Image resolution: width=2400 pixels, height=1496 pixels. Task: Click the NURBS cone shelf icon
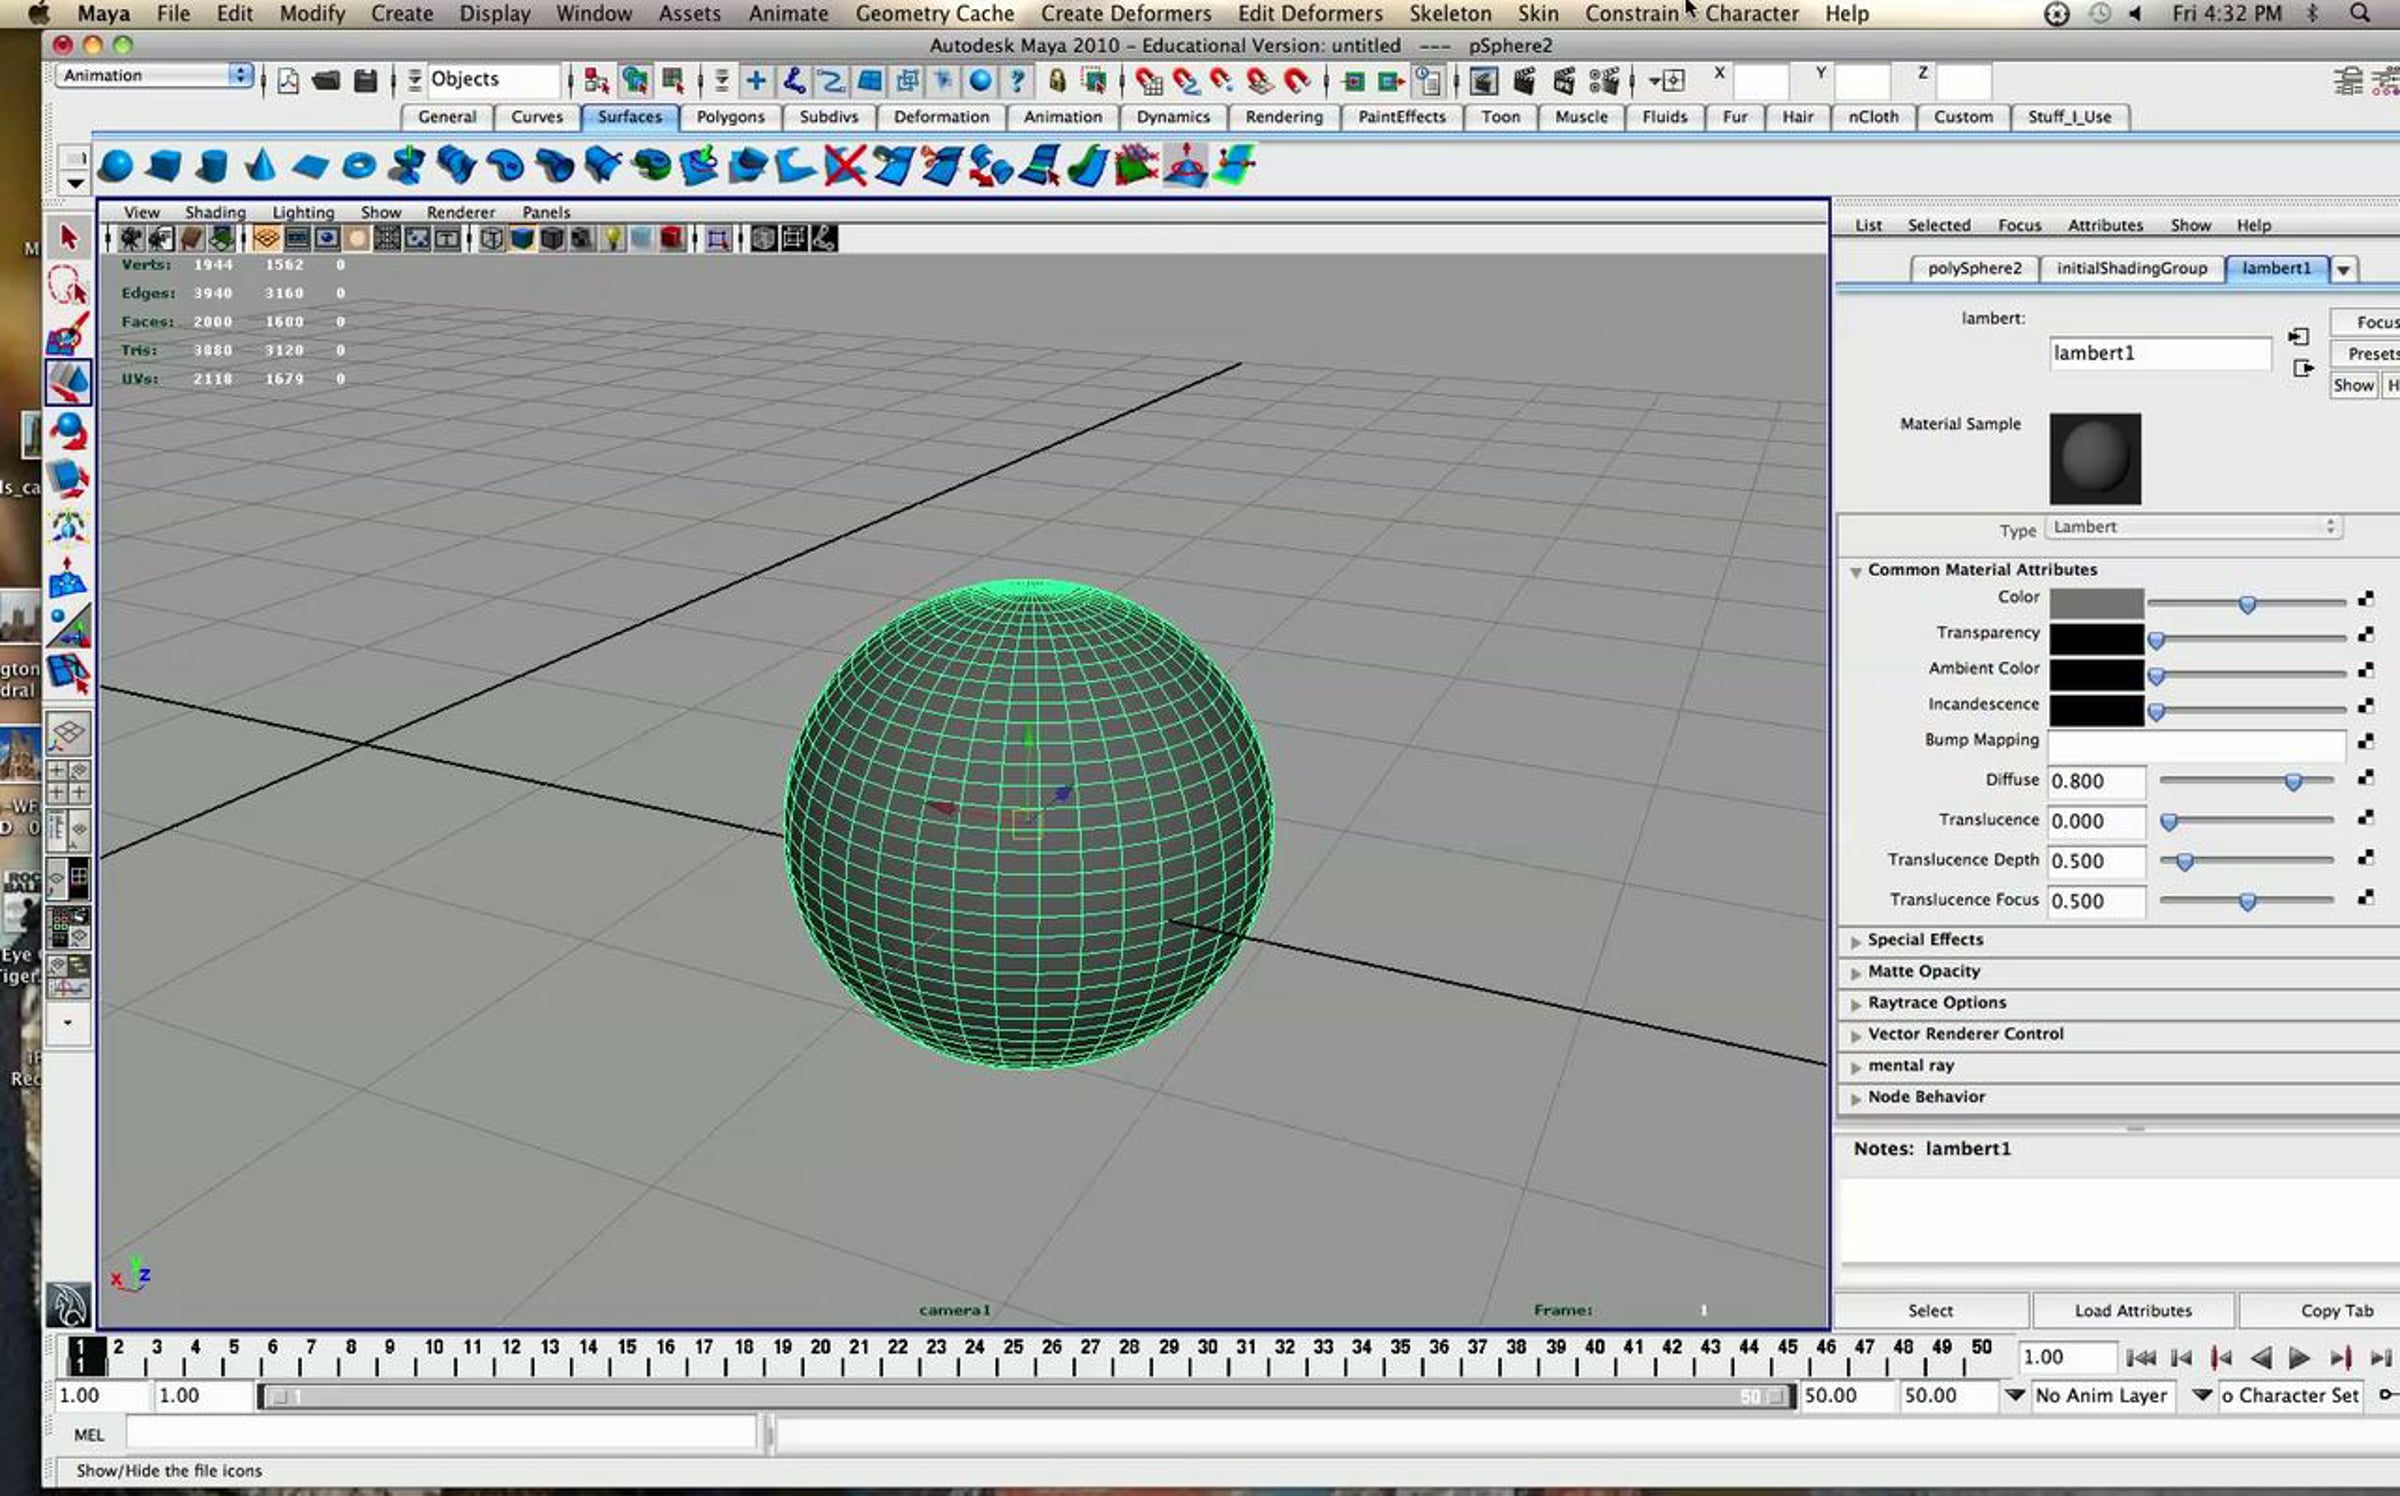260,166
